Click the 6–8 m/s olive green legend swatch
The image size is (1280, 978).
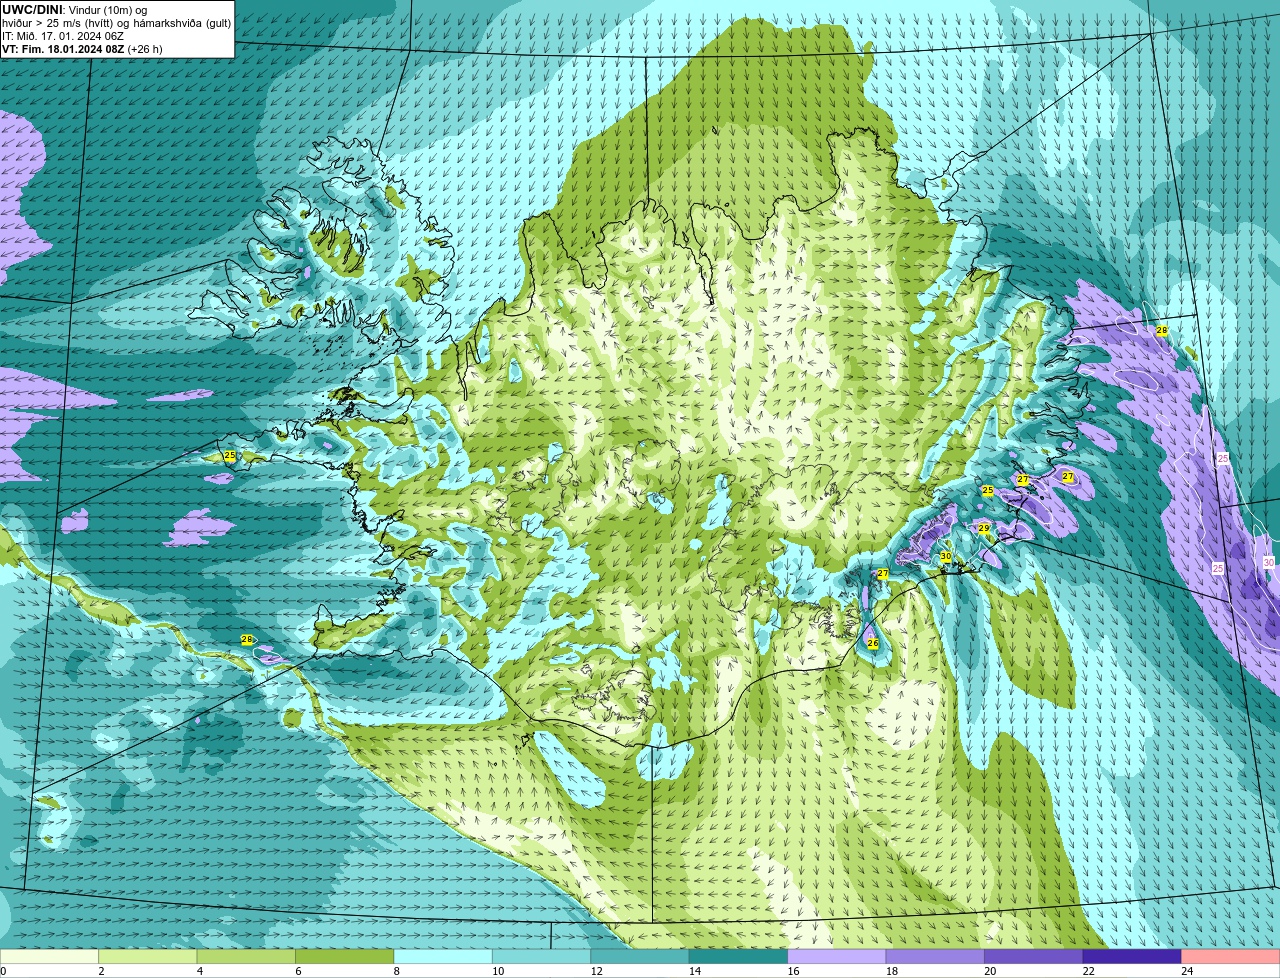(x=345, y=957)
